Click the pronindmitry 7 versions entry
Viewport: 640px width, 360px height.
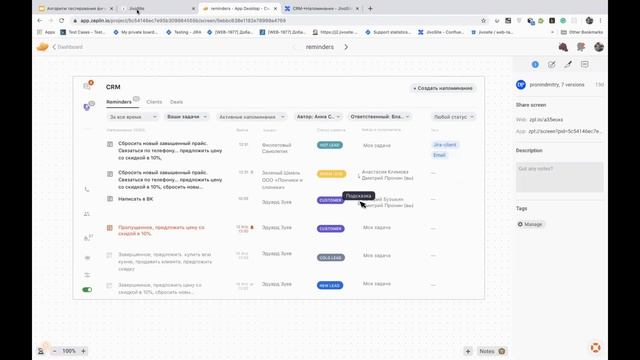click(x=557, y=84)
